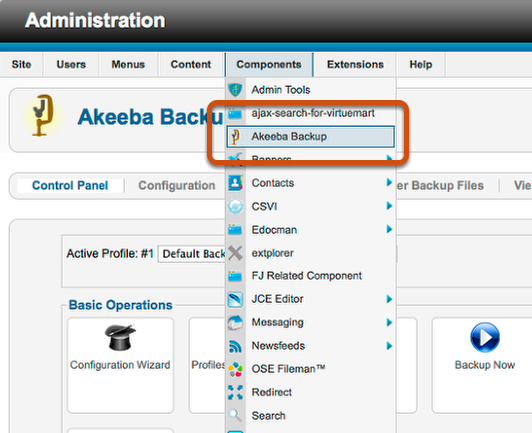Expand the Messaging submenu arrow
Viewport: 532px width, 433px height.
click(x=389, y=322)
